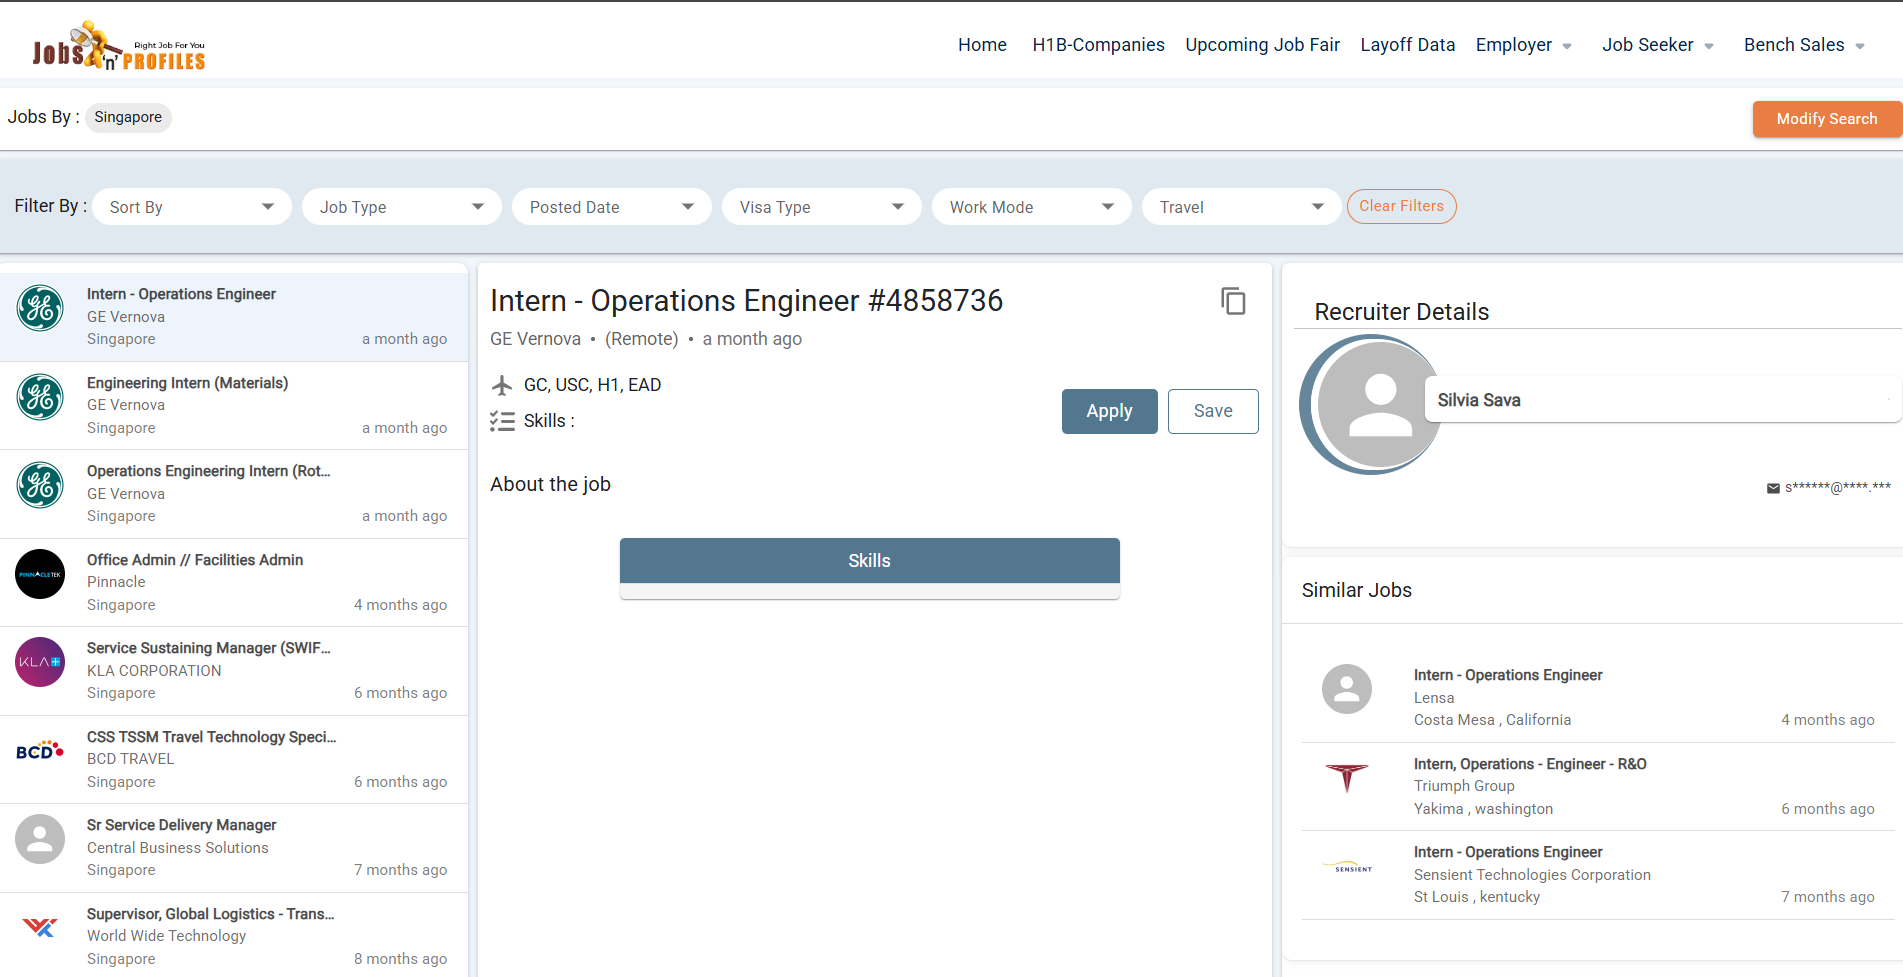Viewport: 1903px width, 977px height.
Task: Open the Sort By dropdown
Action: [192, 207]
